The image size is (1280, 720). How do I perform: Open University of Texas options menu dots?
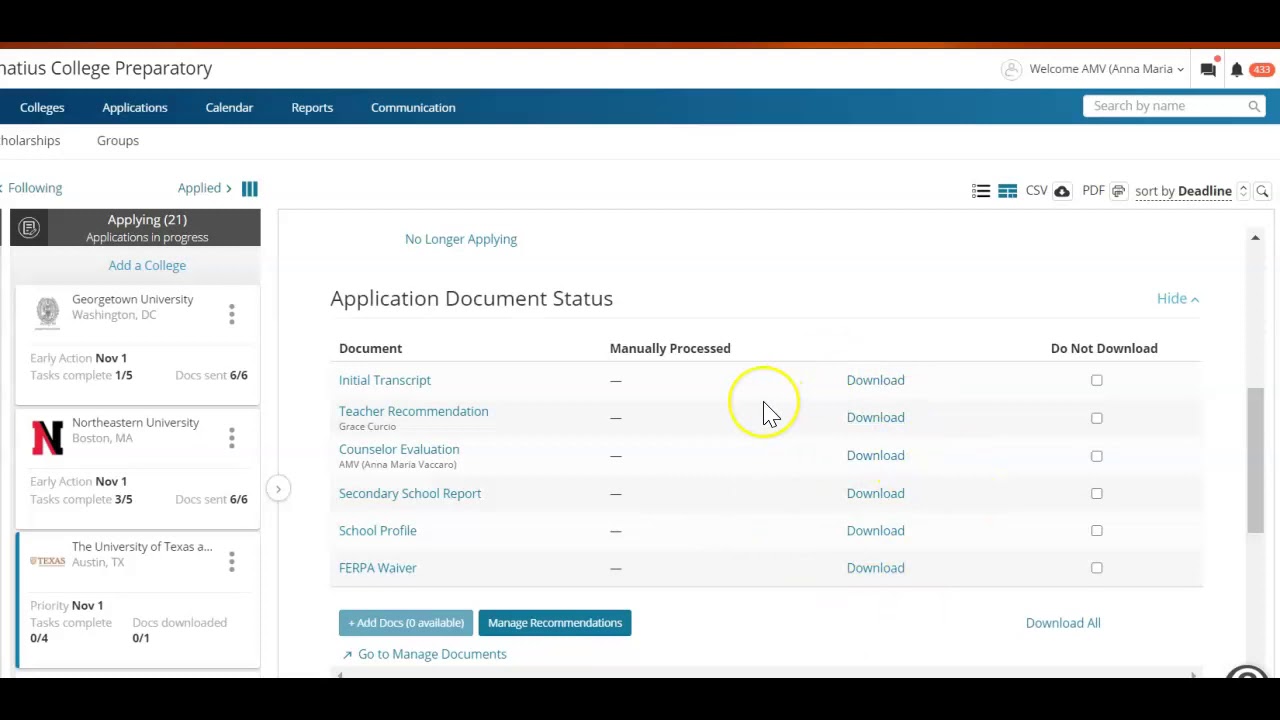pos(231,562)
